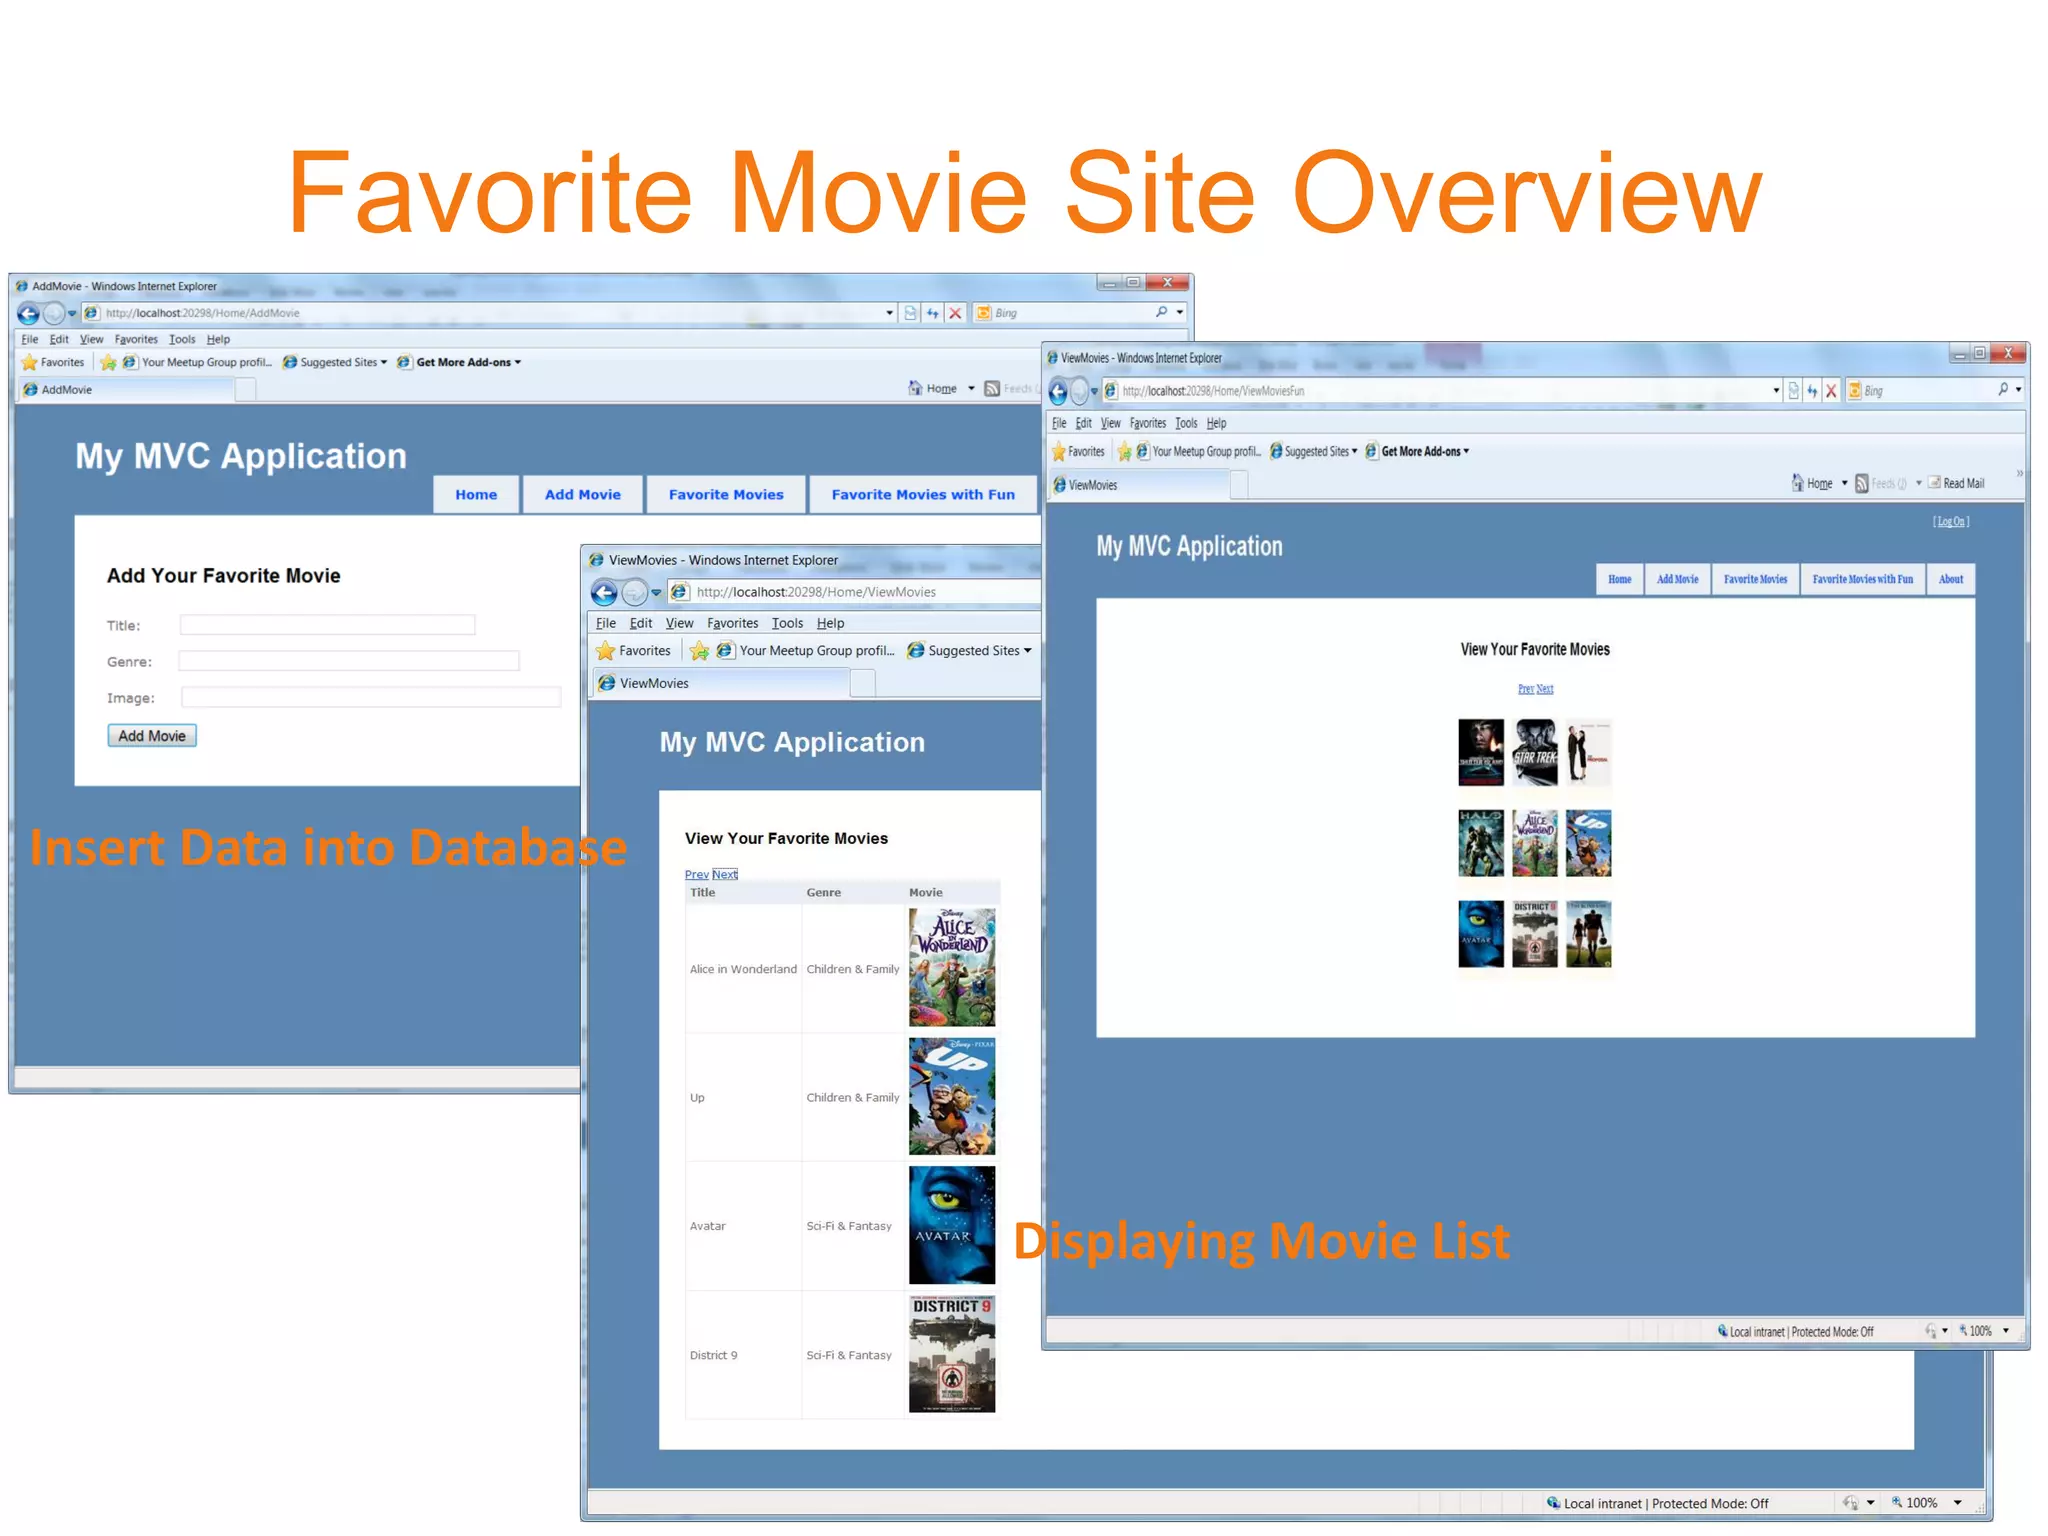
Task: Select AddMovie browser tab in left window
Action: pos(125,390)
